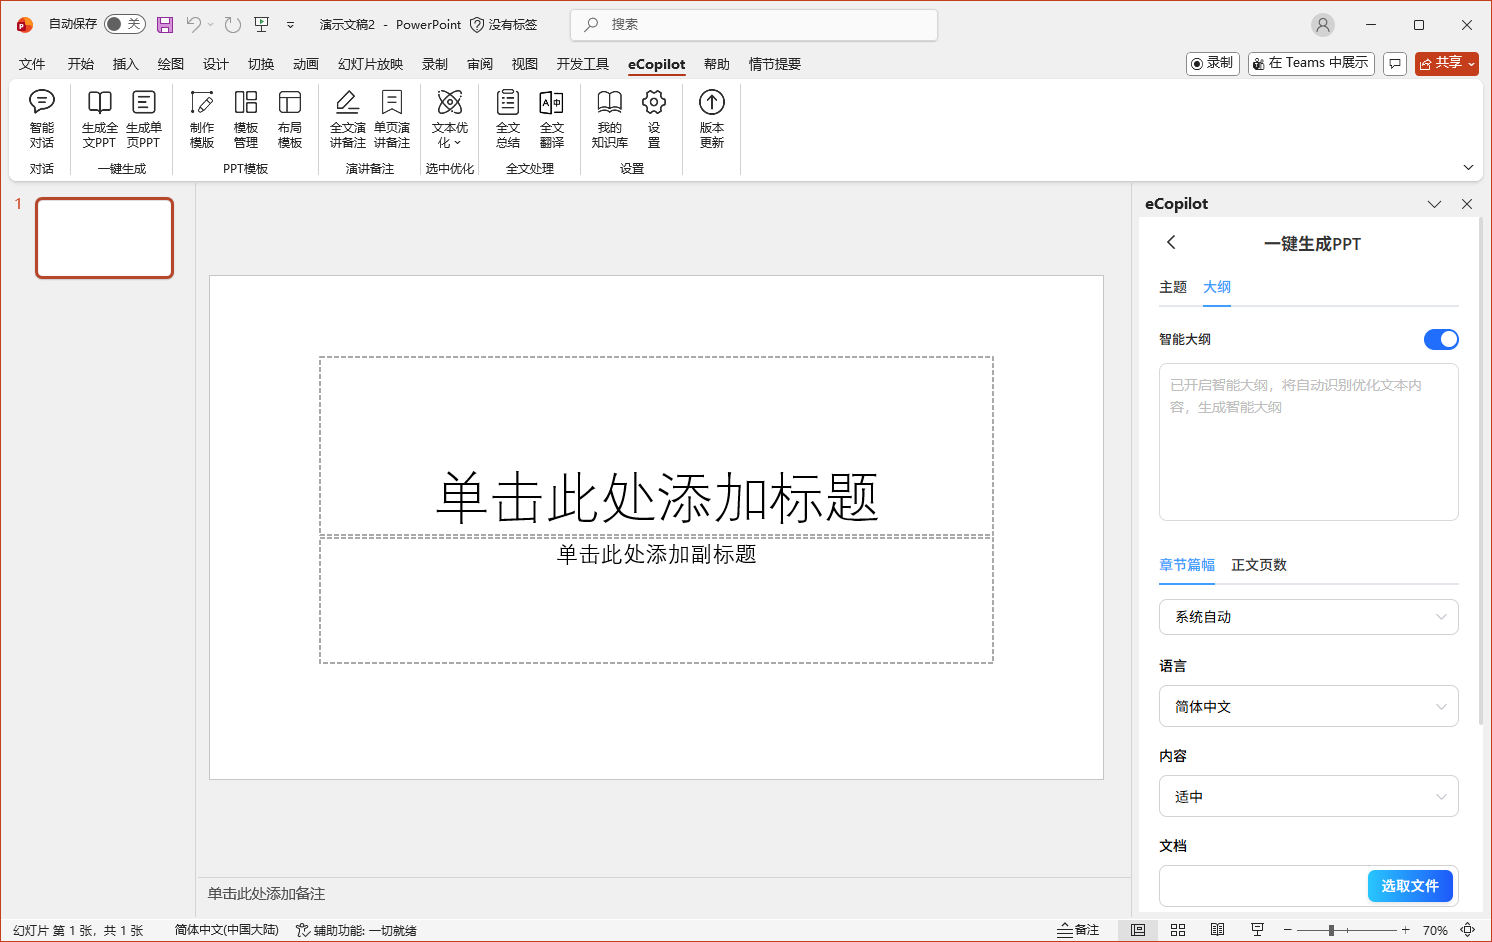
Task: Open the 全文总结 tool
Action: [508, 118]
